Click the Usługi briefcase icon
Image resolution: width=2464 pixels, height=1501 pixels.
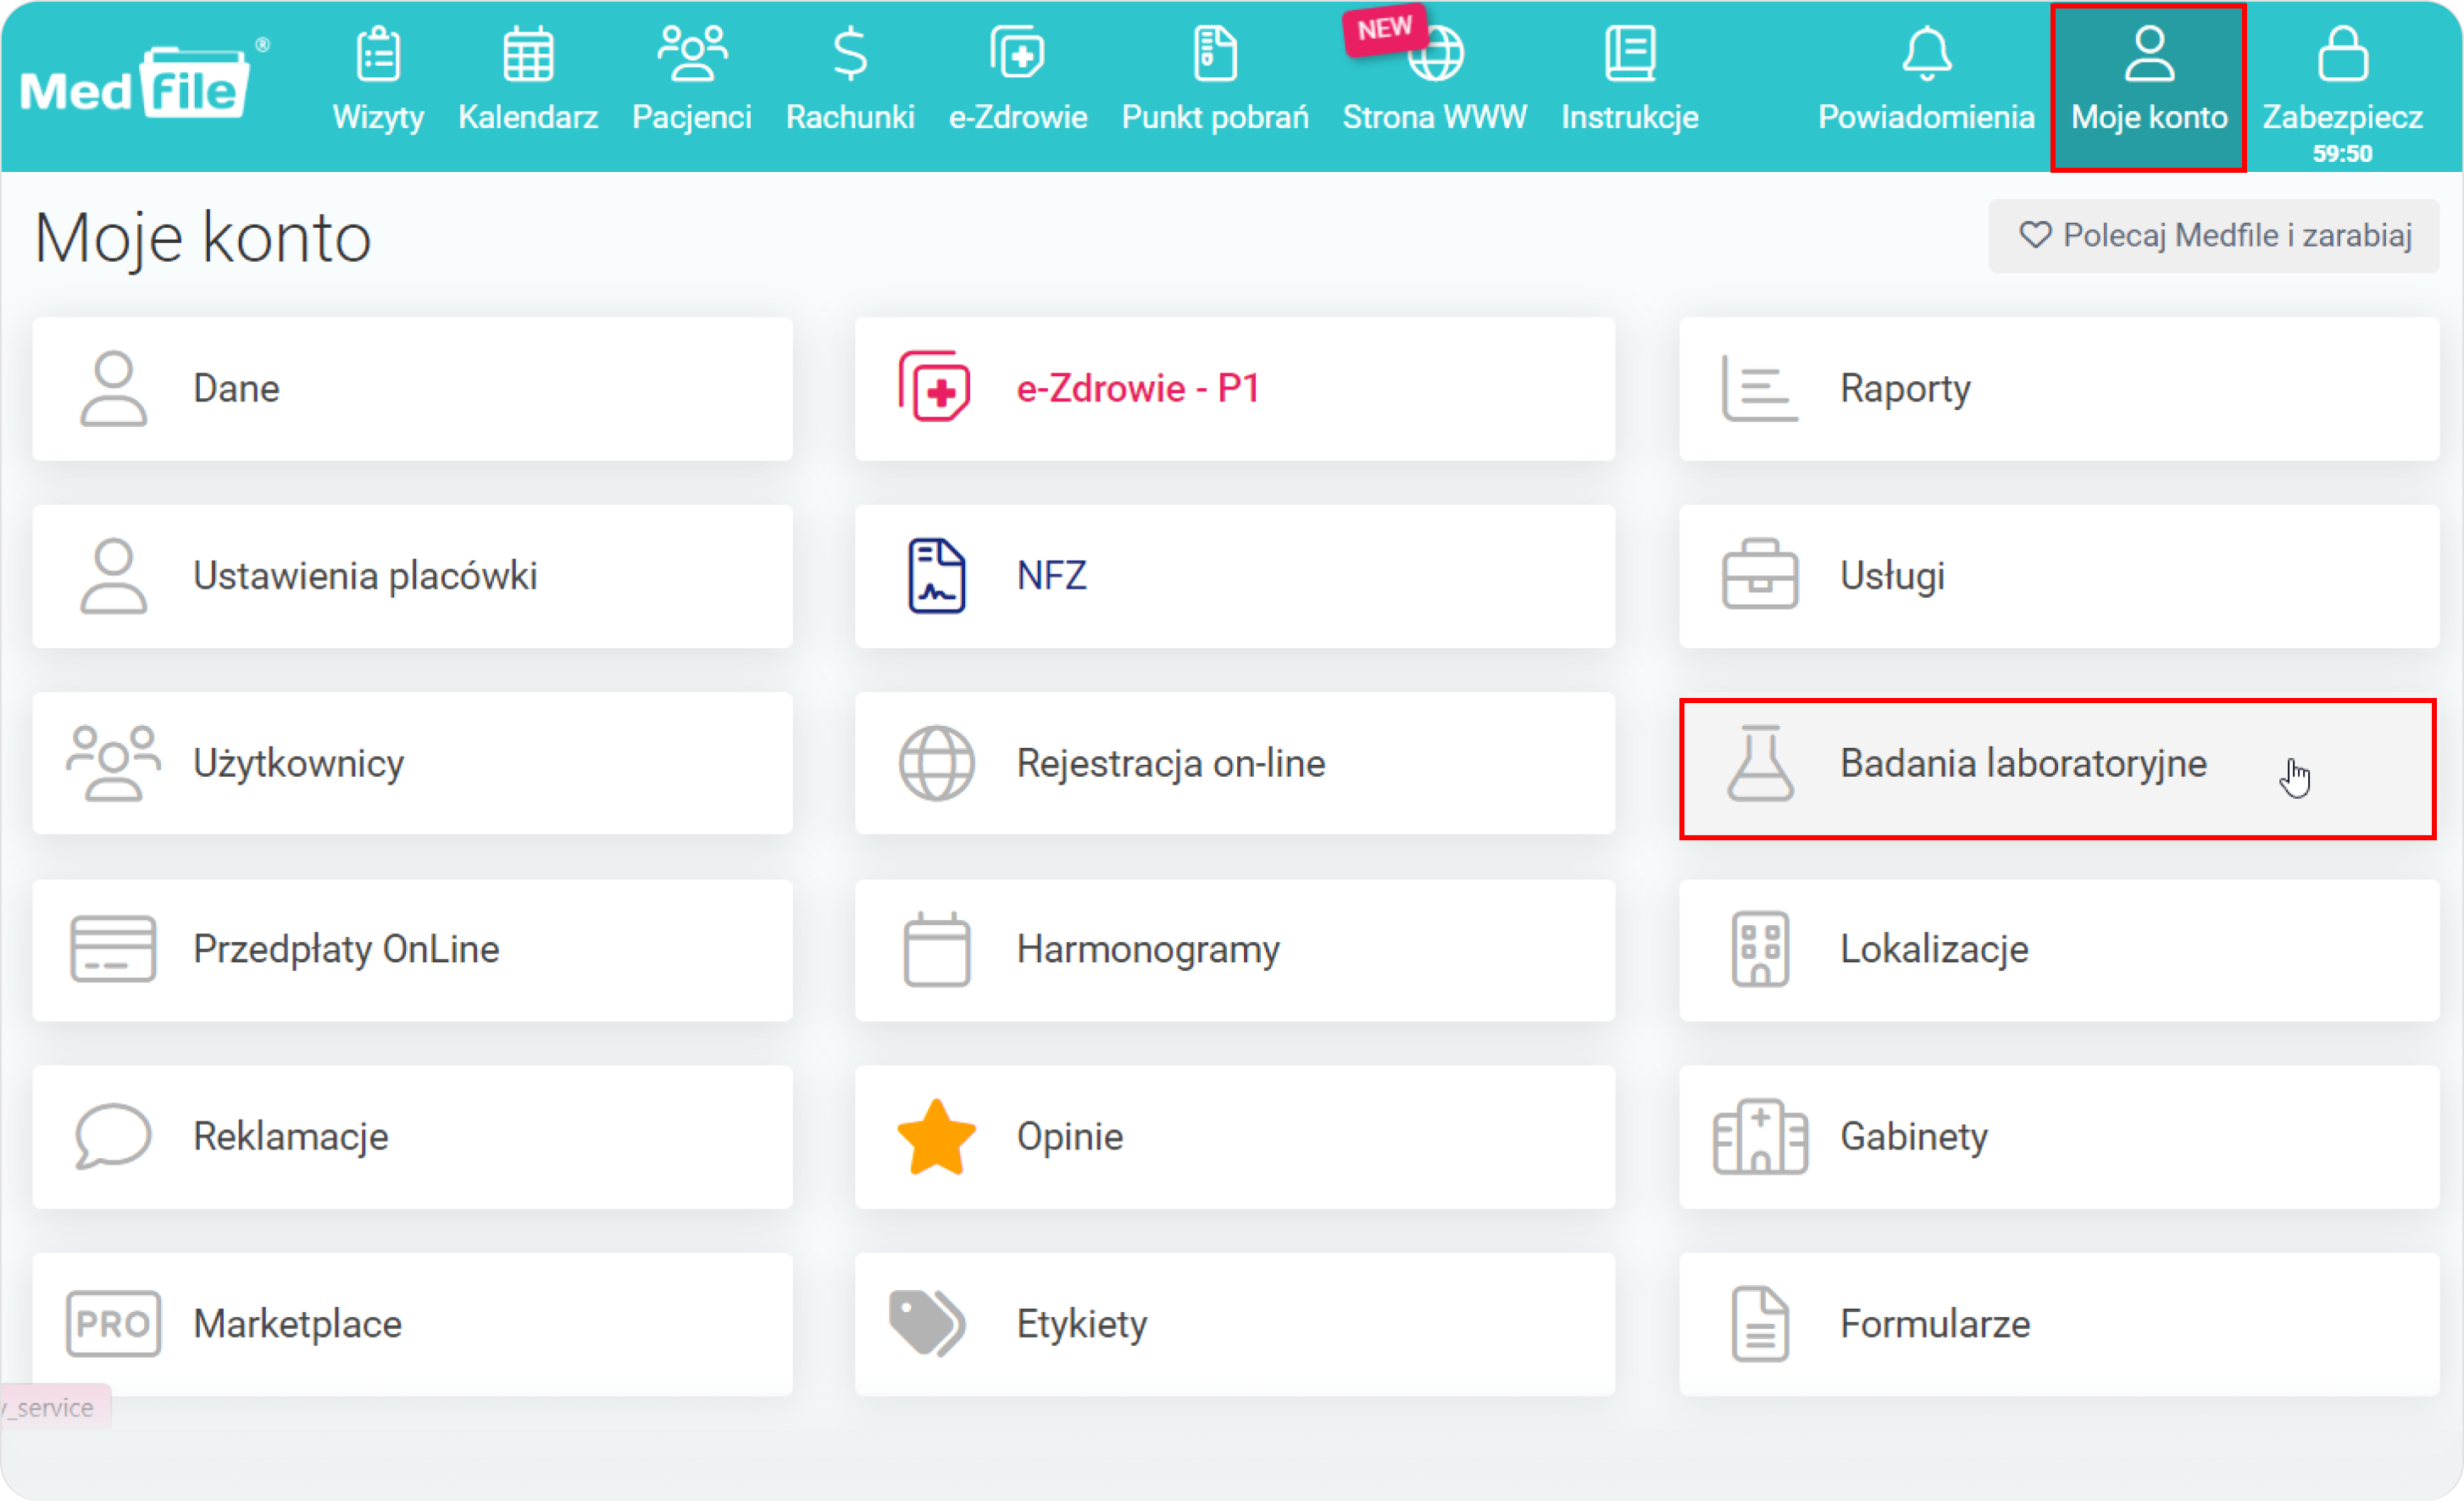pyautogui.click(x=1759, y=574)
